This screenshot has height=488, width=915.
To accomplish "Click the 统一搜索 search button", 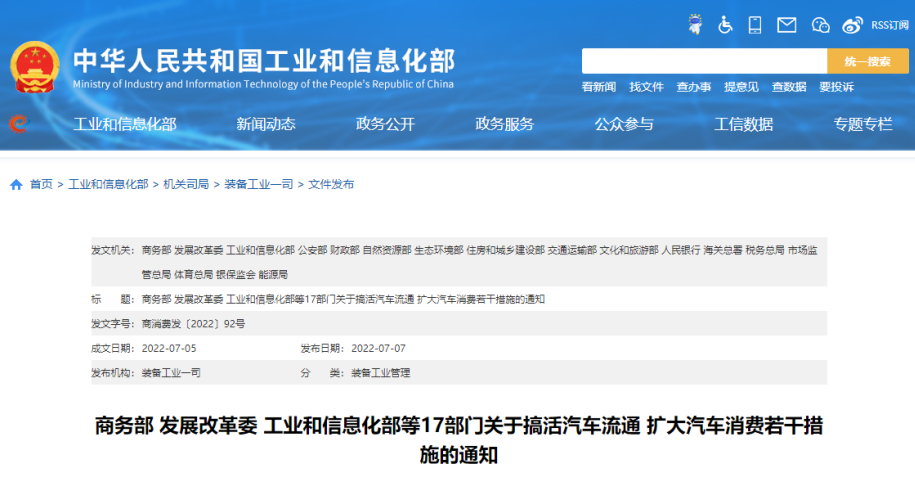I will pyautogui.click(x=868, y=61).
